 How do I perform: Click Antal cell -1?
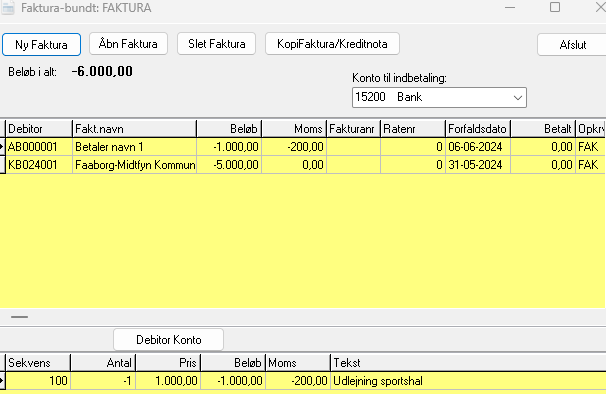click(103, 381)
